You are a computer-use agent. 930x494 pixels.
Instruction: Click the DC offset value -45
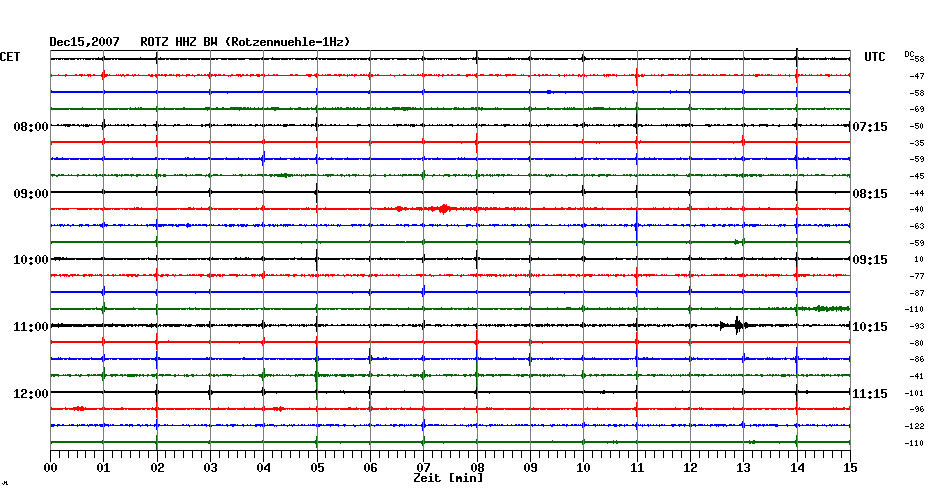(x=917, y=177)
